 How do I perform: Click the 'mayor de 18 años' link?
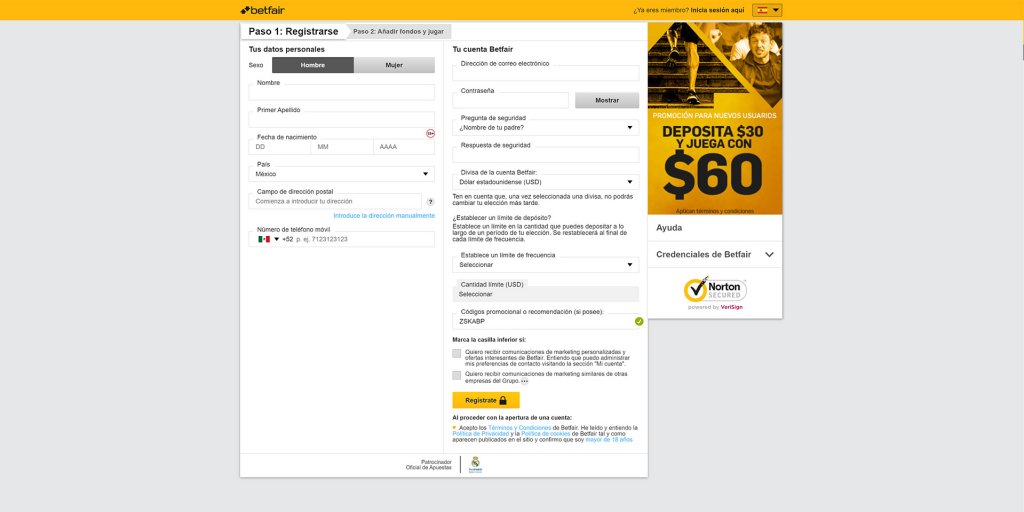pyautogui.click(x=609, y=440)
